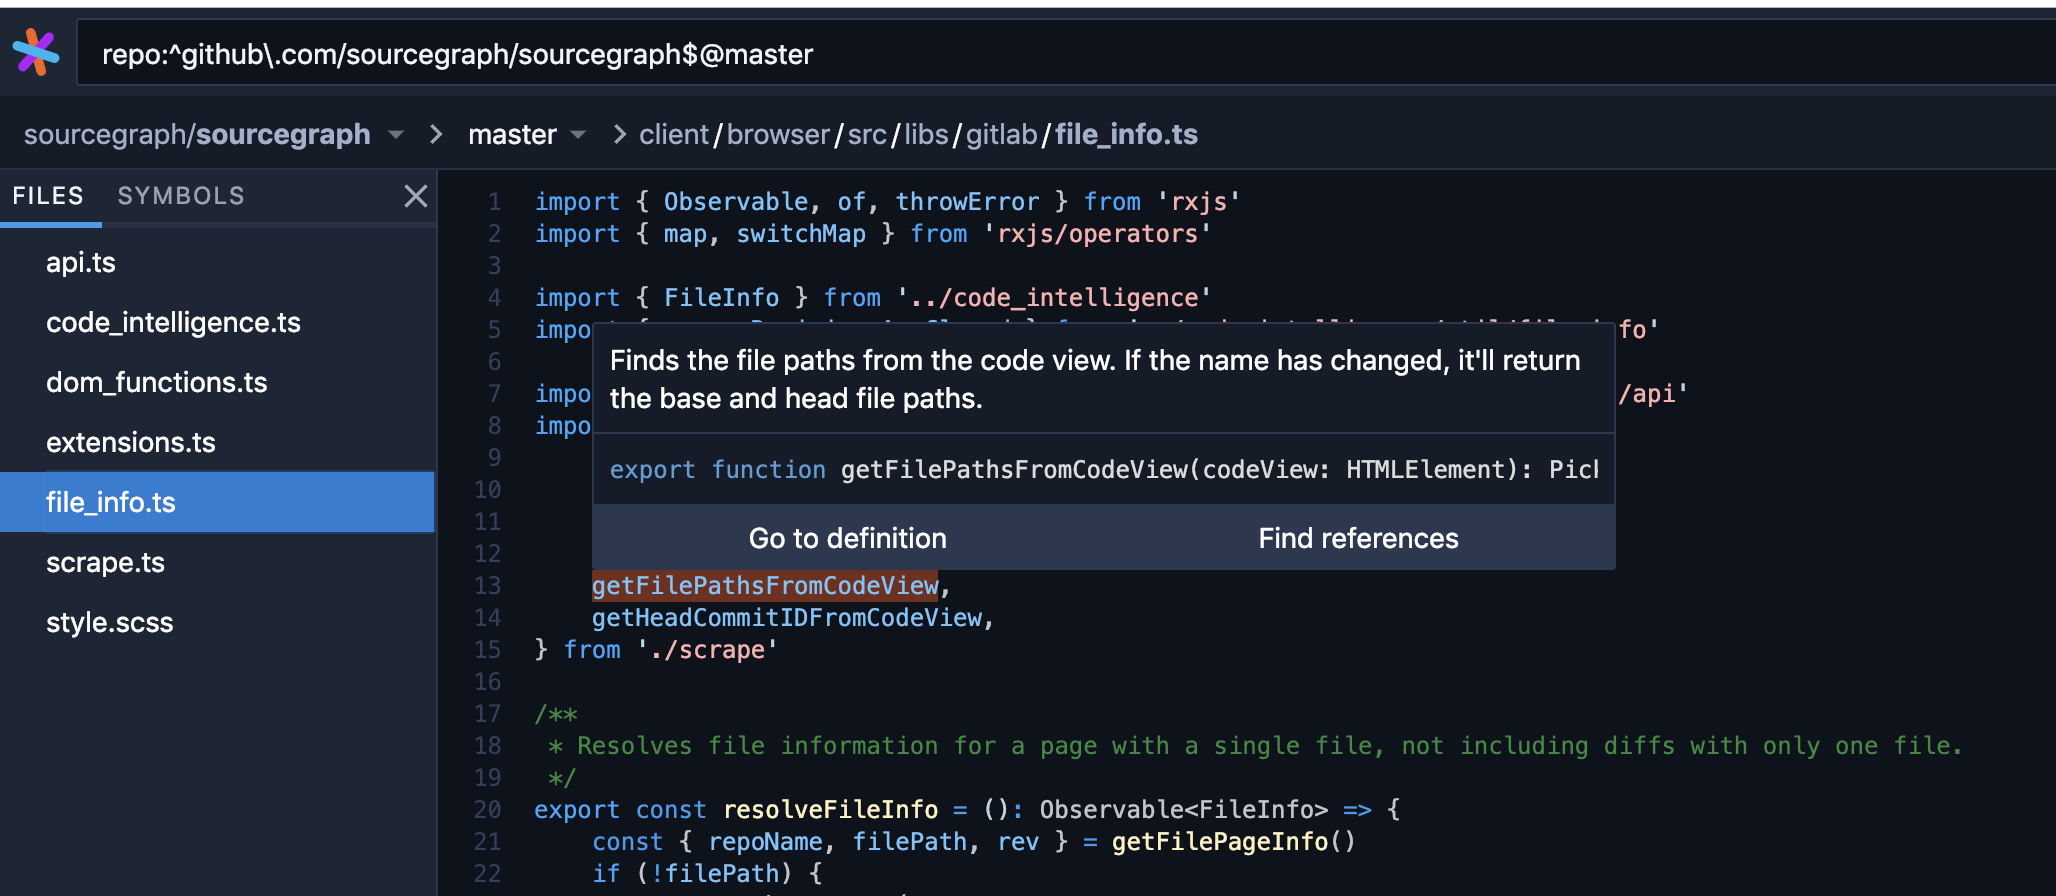
Task: Click filePath variable on line 21
Action: click(909, 842)
